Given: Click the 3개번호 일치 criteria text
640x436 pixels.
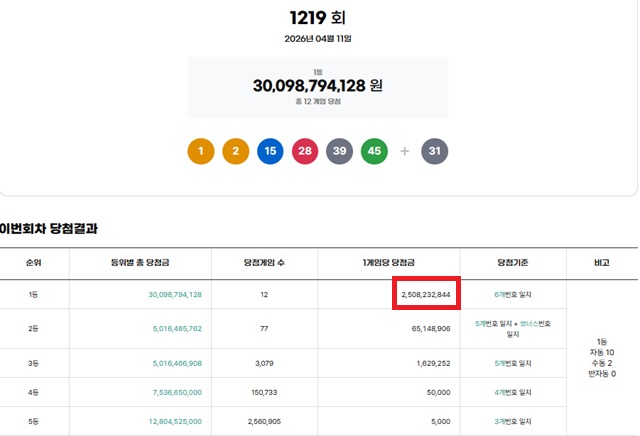Looking at the screenshot, I should click(512, 421).
